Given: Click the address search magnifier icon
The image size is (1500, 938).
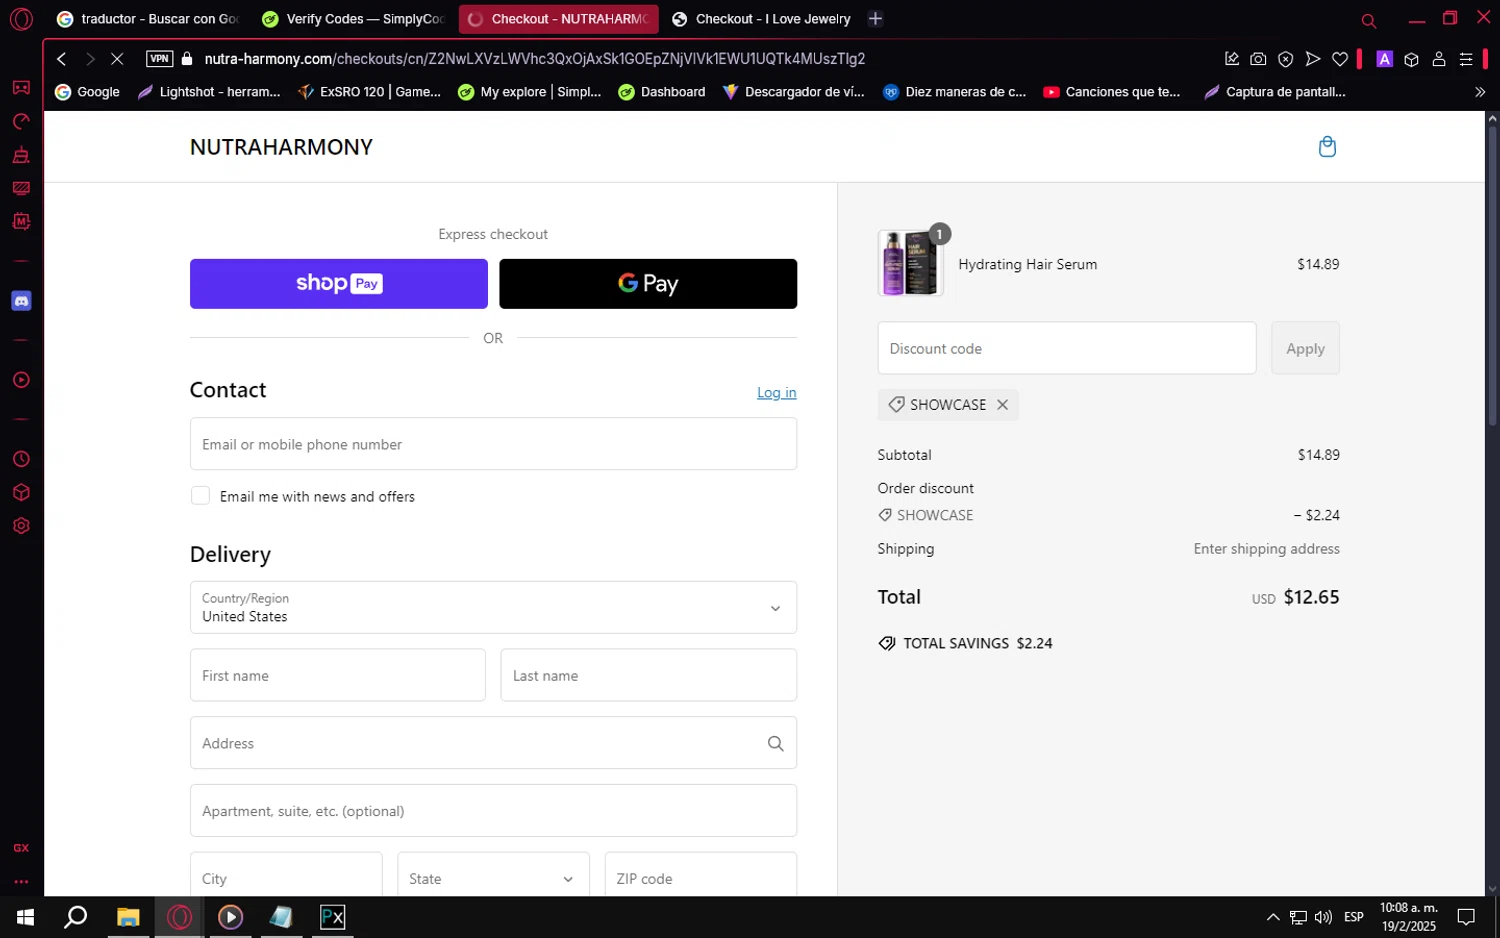Looking at the screenshot, I should coord(775,743).
